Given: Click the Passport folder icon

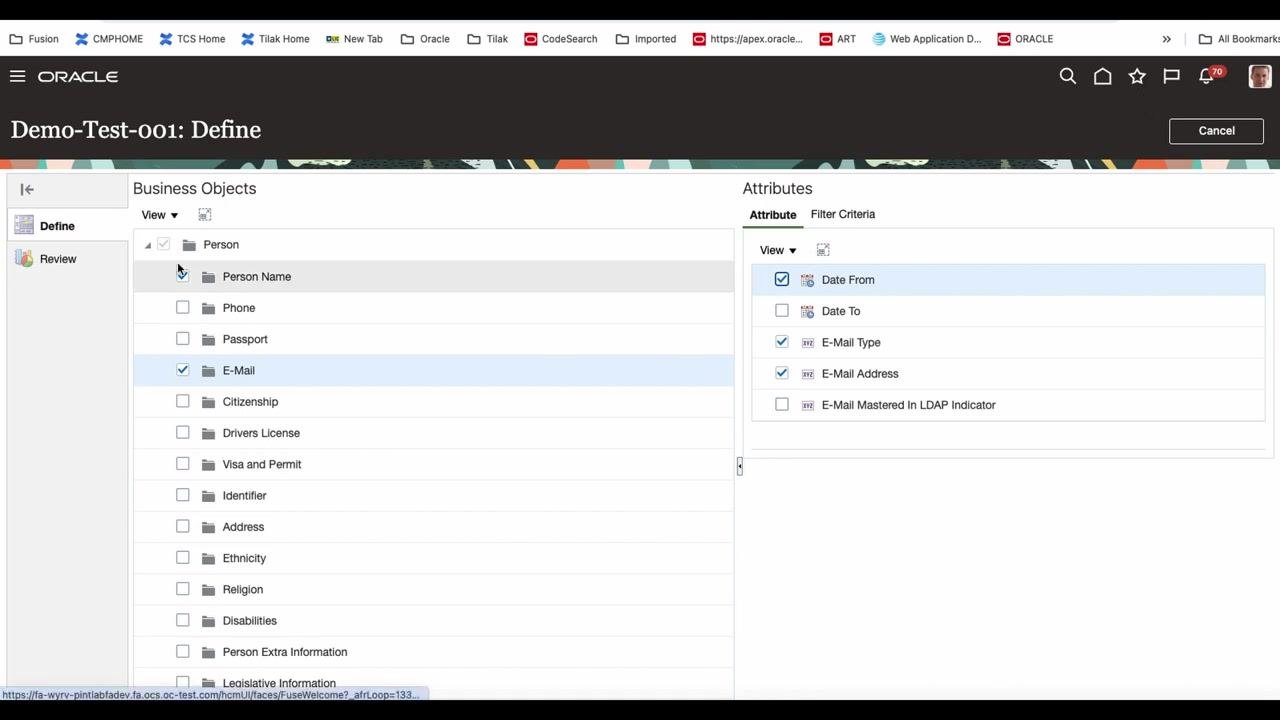Looking at the screenshot, I should click(x=208, y=339).
